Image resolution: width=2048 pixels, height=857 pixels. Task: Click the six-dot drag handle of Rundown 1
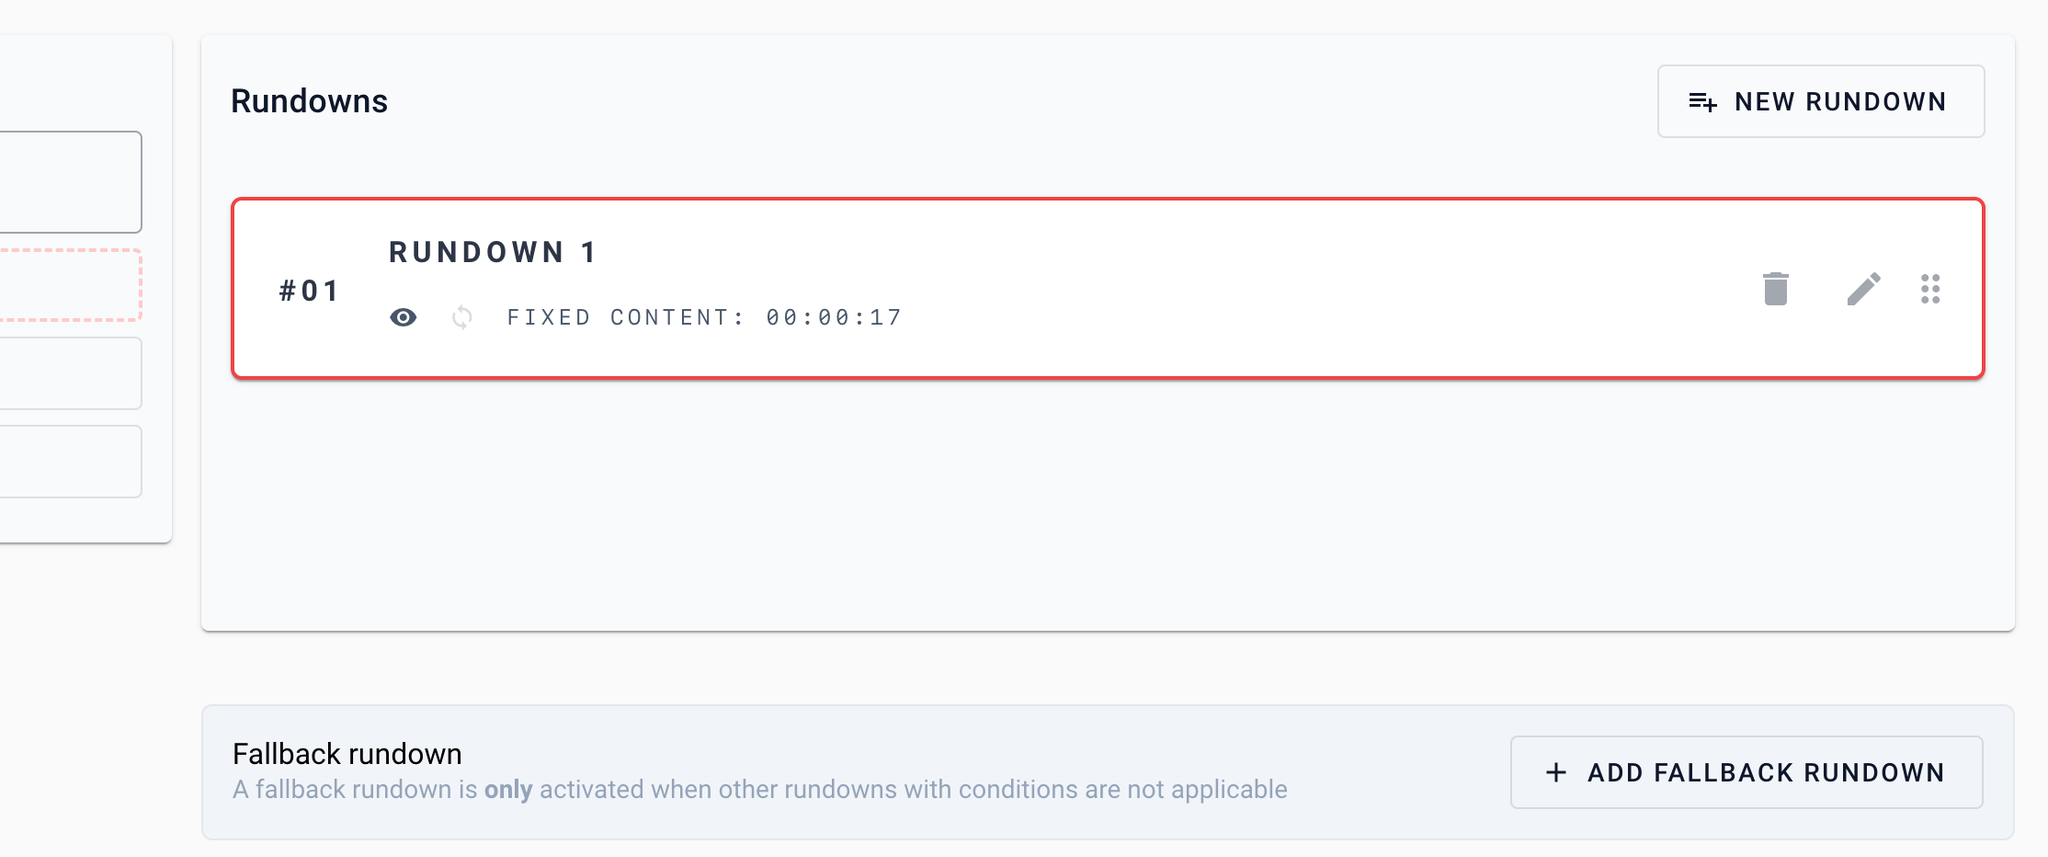[1931, 289]
